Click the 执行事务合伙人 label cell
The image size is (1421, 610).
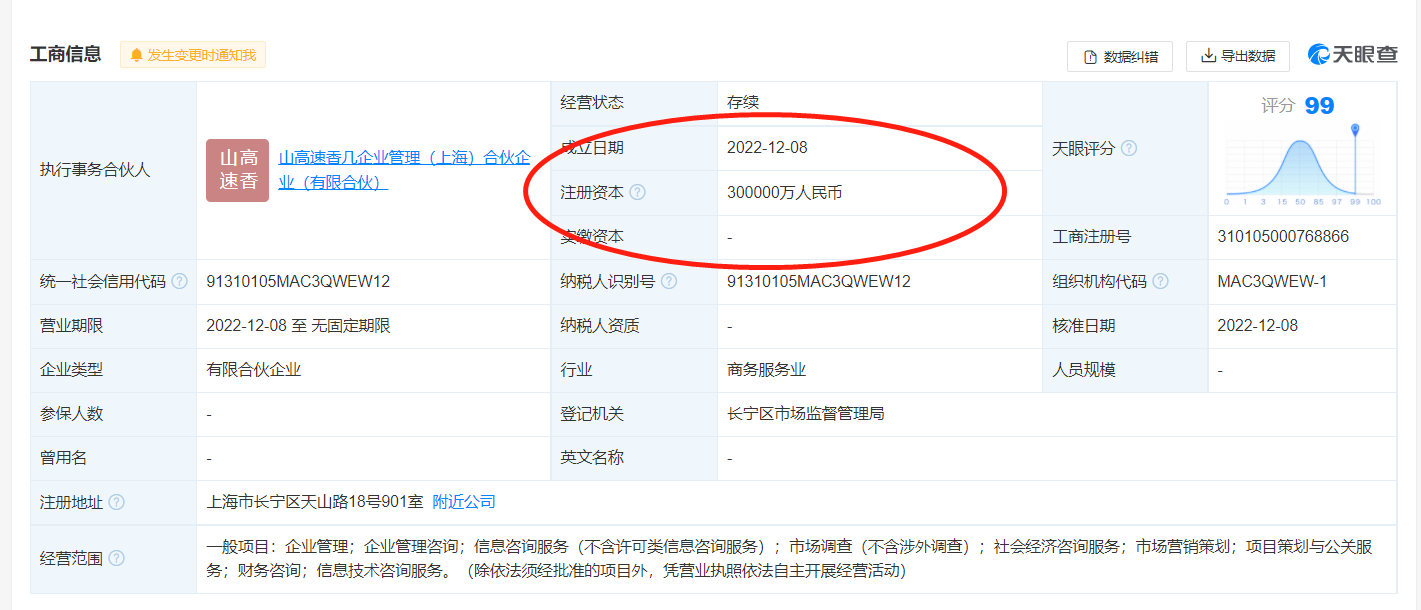tap(113, 170)
